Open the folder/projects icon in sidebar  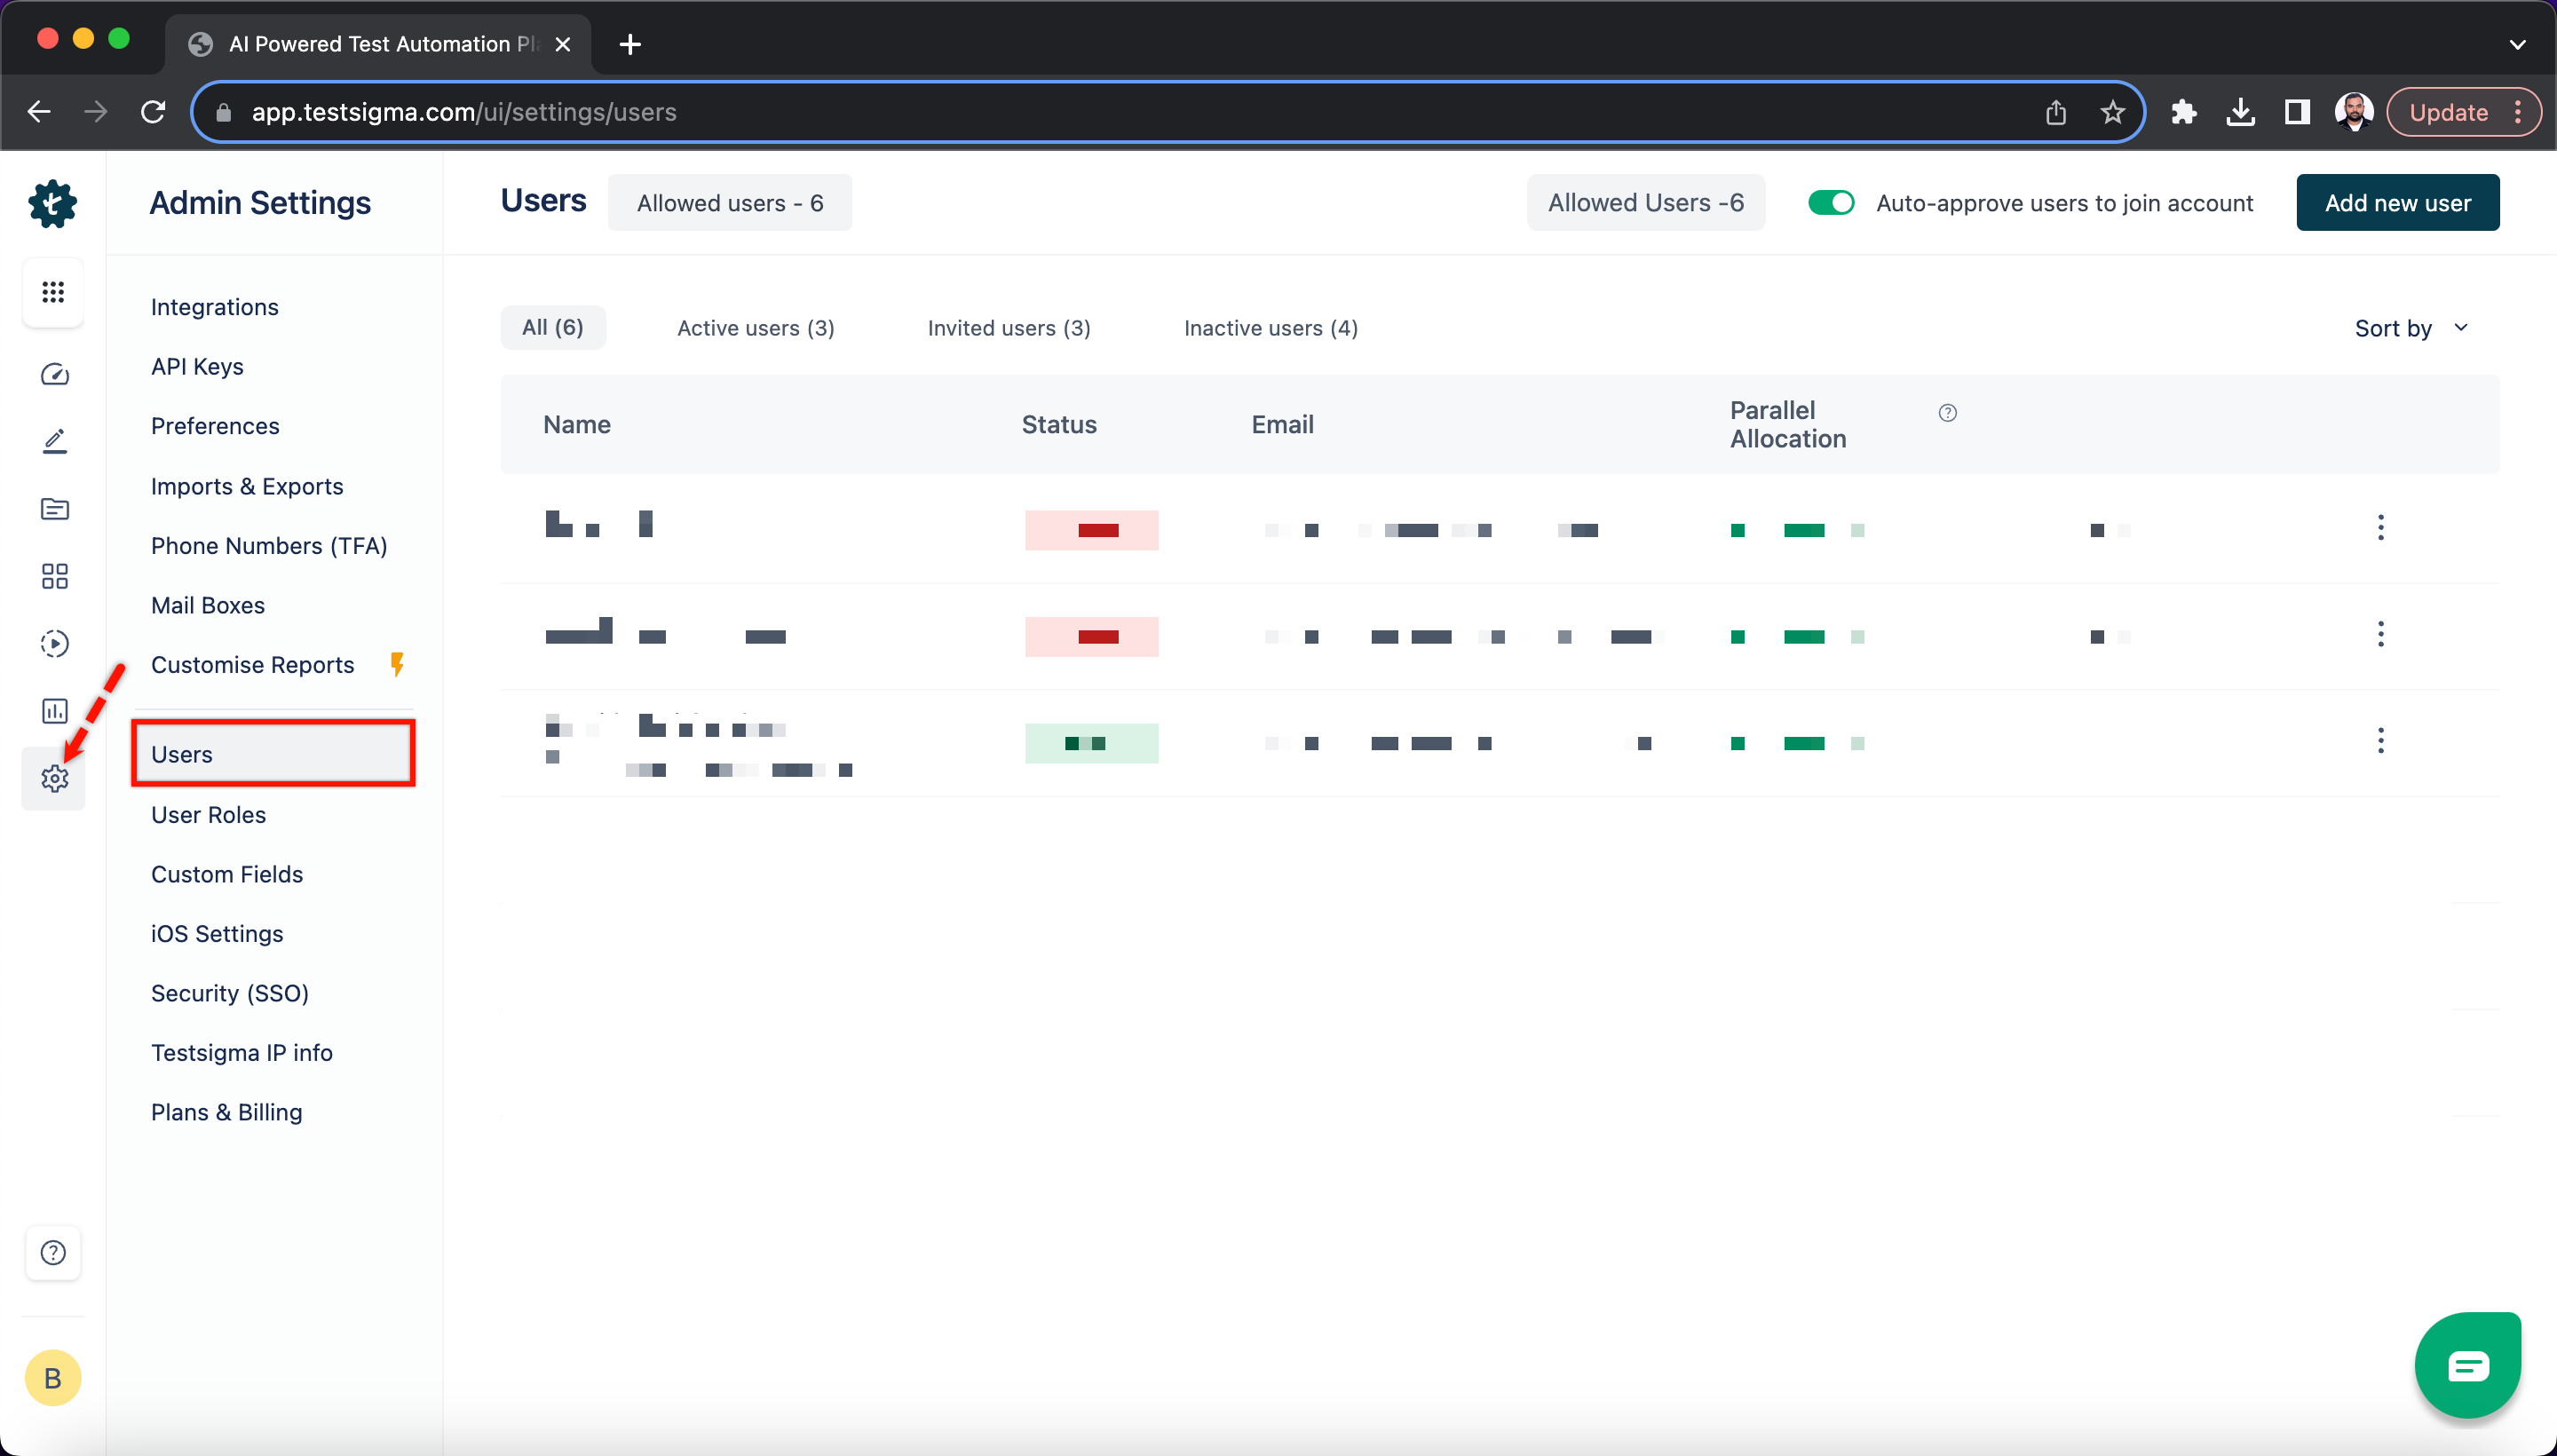pyautogui.click(x=51, y=510)
